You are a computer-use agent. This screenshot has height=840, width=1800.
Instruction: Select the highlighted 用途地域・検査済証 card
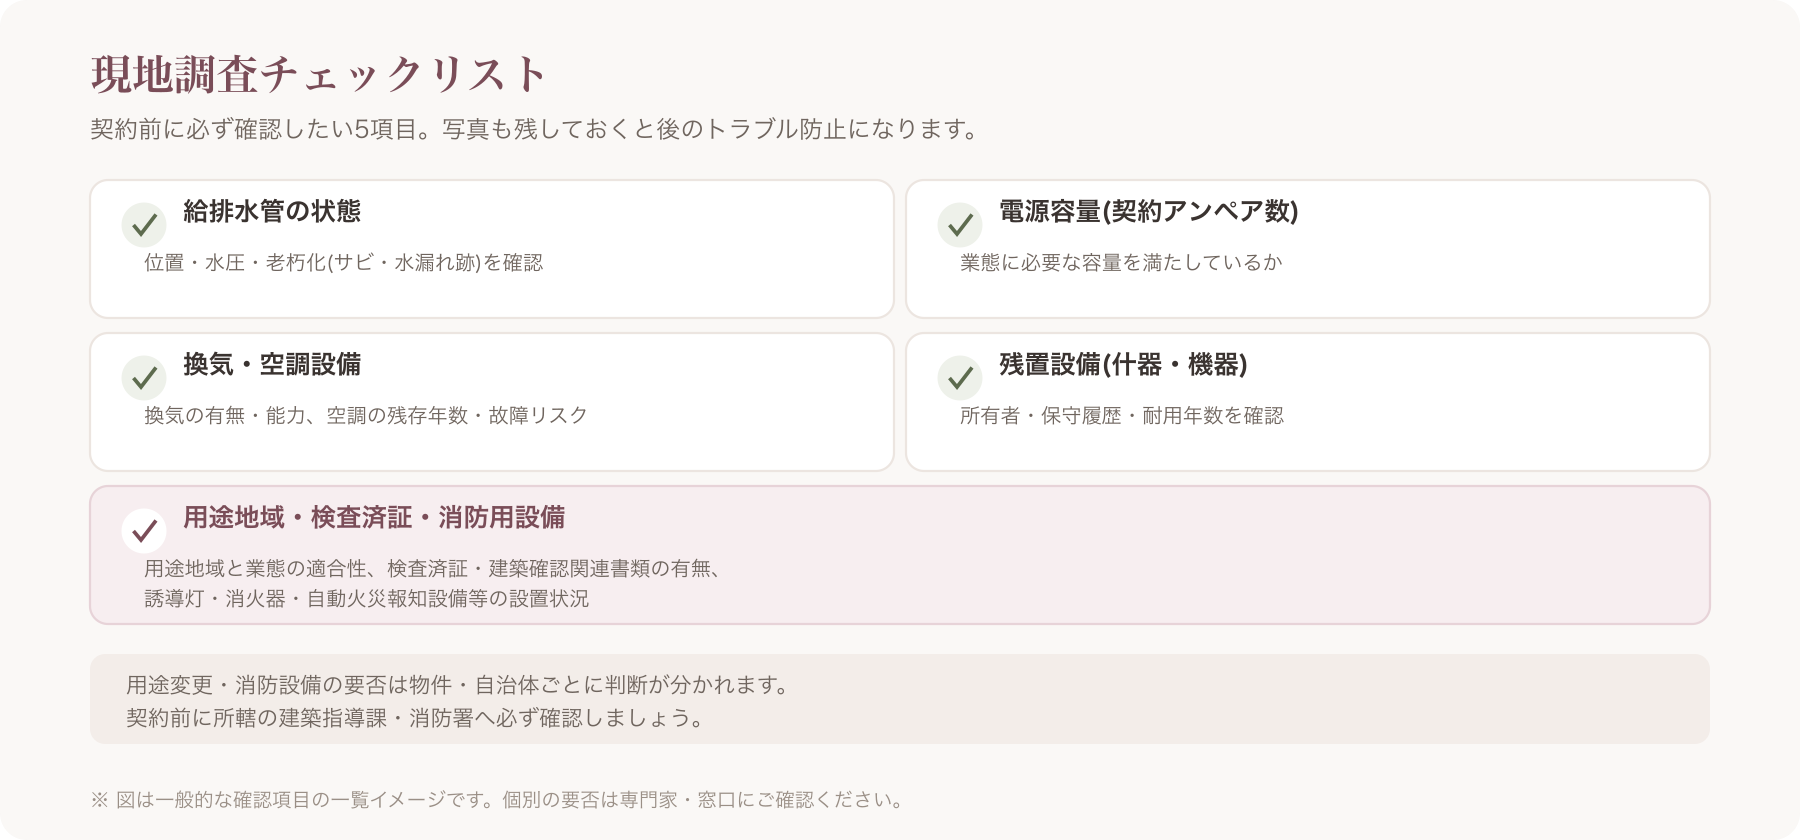(900, 555)
